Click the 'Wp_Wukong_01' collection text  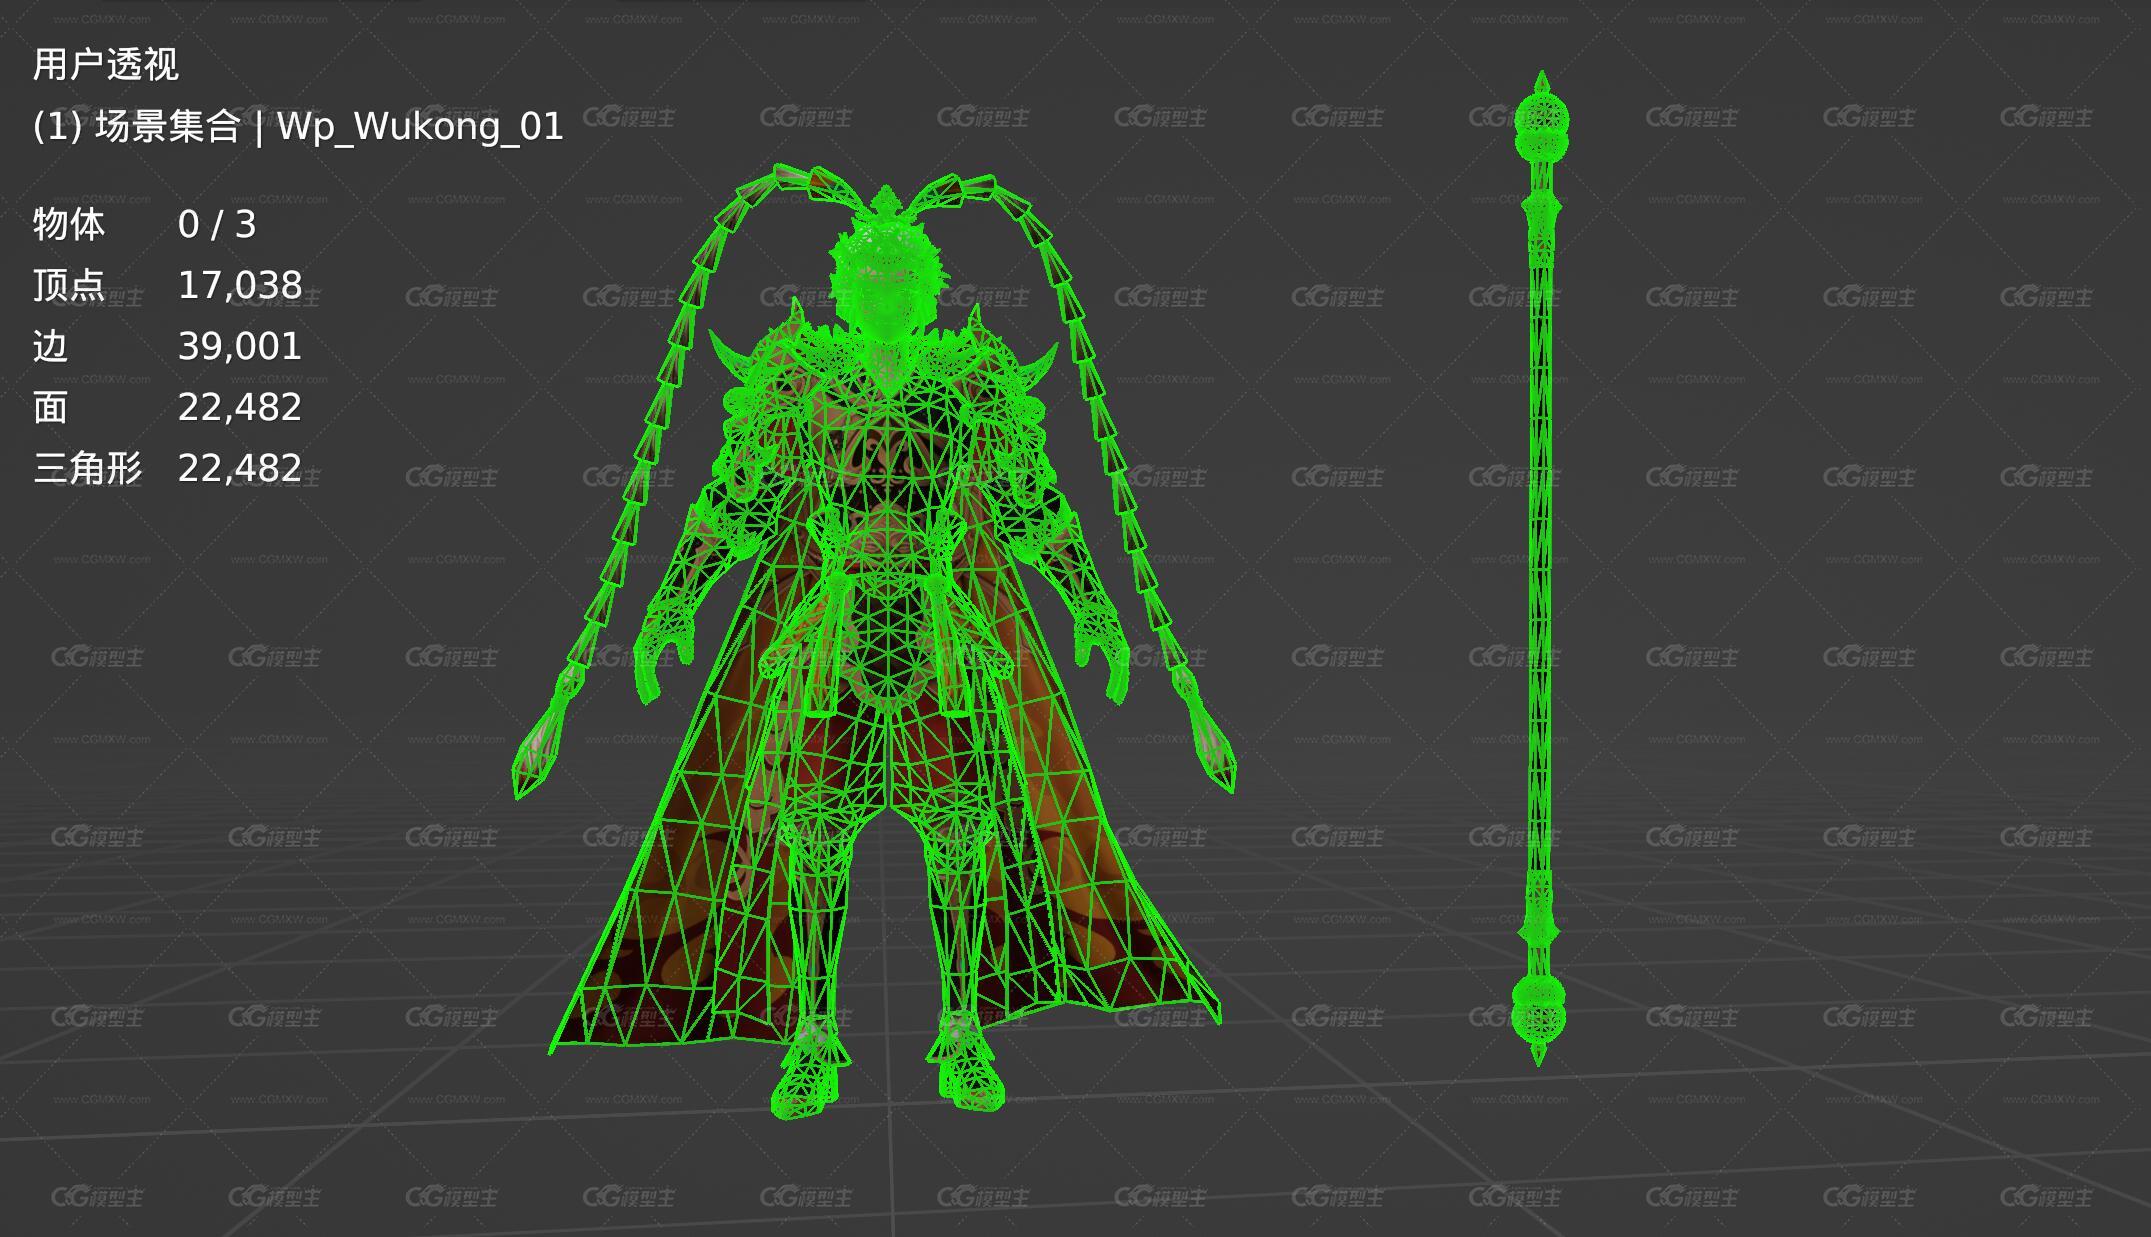(420, 126)
